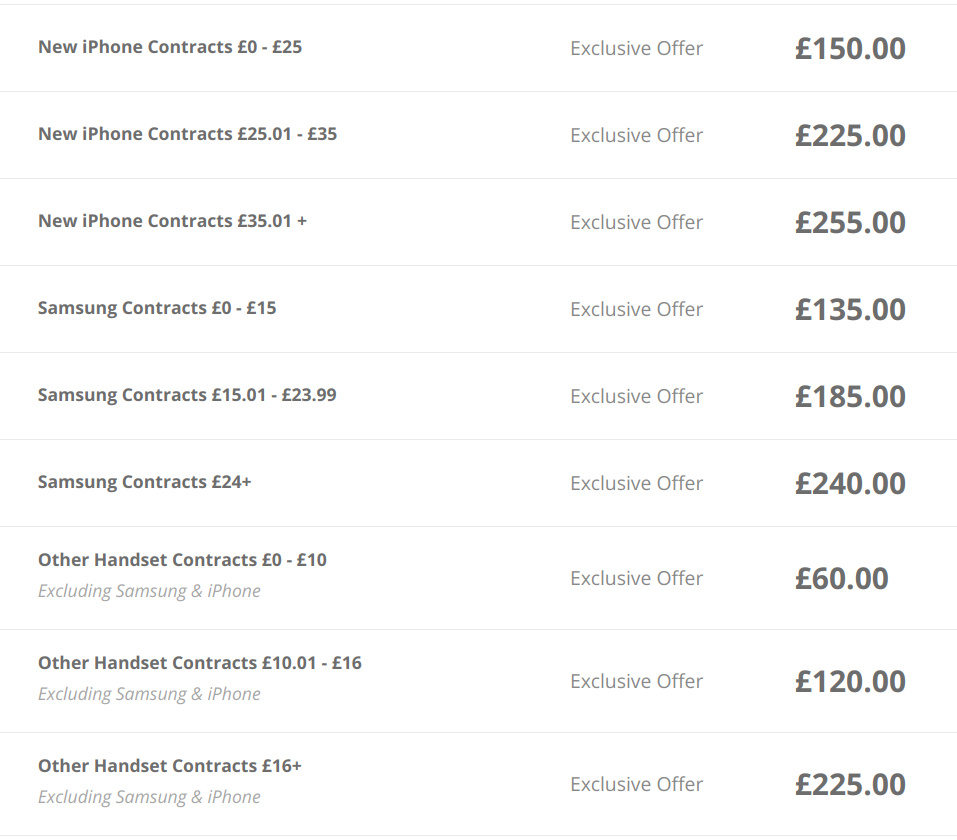Click the £120.00 cashback amount
Image resolution: width=957 pixels, height=840 pixels.
[850, 681]
